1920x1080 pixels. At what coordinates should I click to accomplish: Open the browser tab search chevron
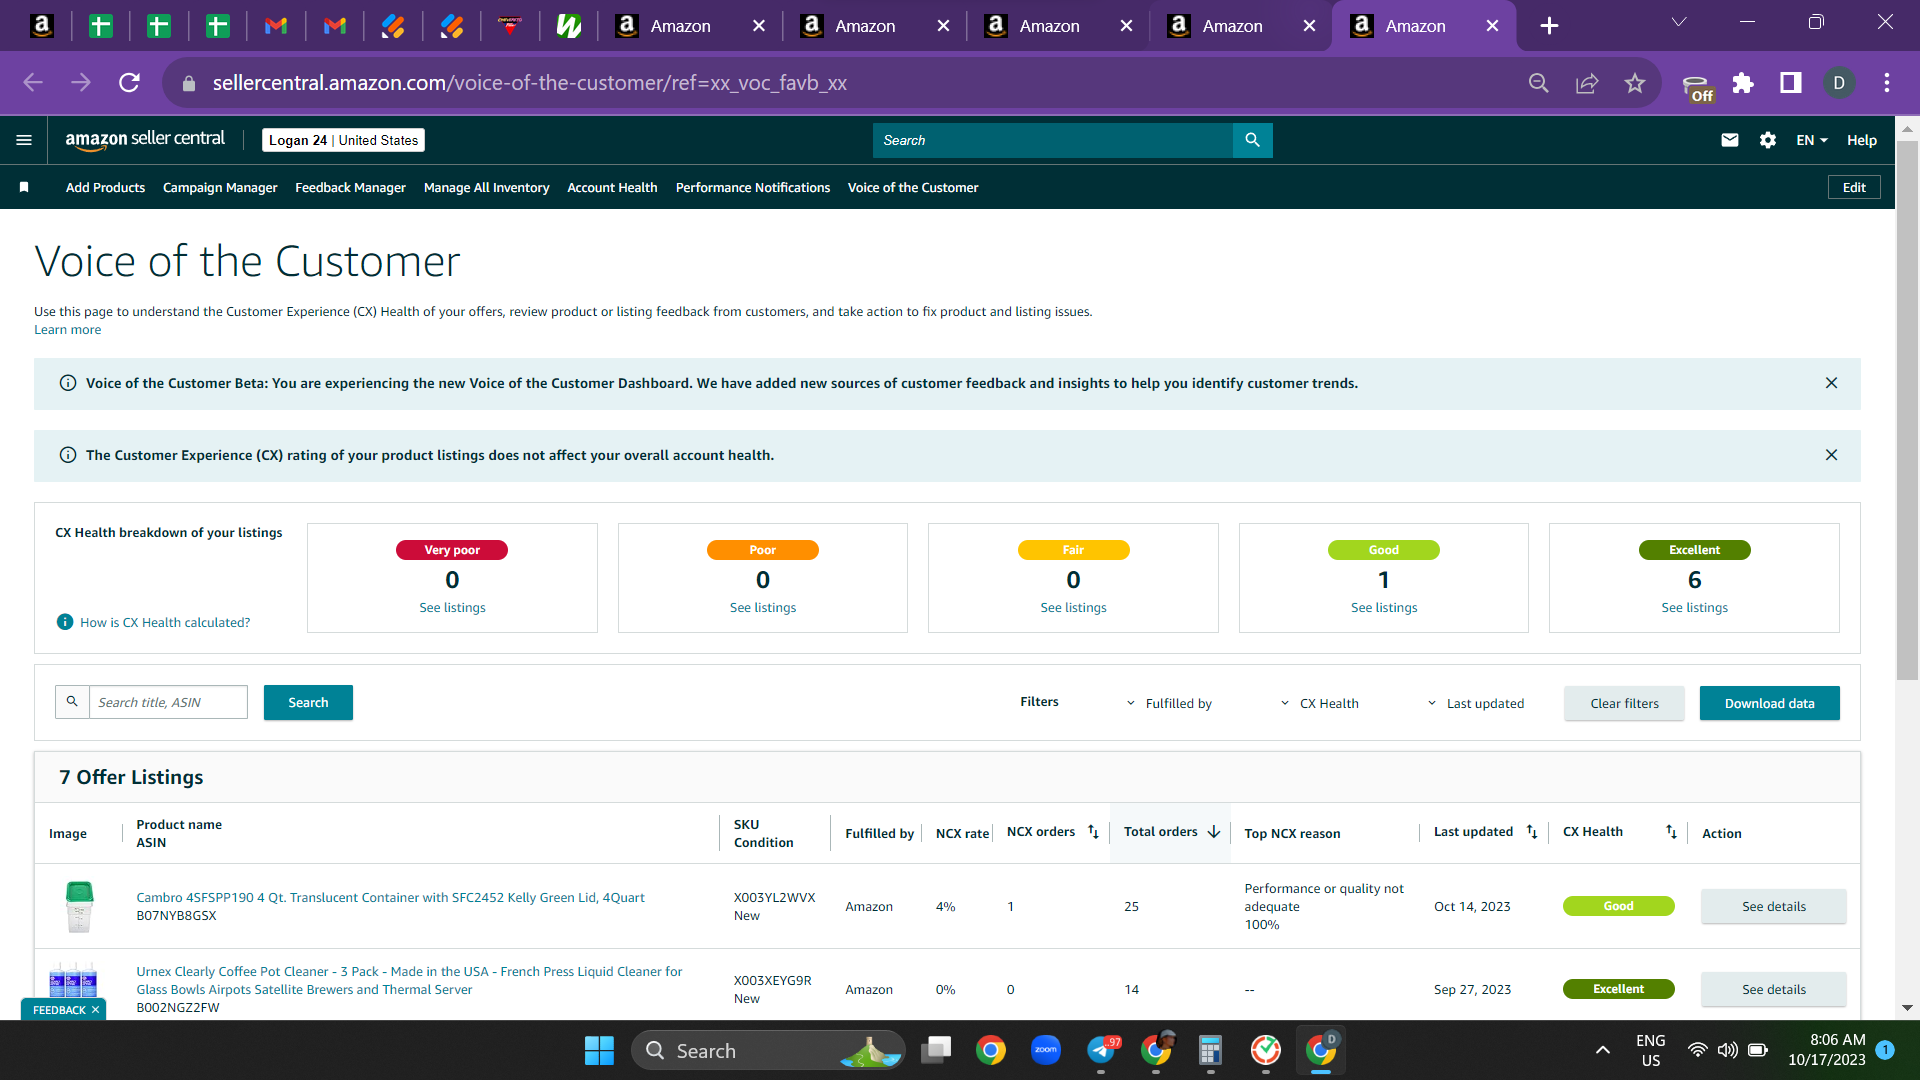point(1679,22)
